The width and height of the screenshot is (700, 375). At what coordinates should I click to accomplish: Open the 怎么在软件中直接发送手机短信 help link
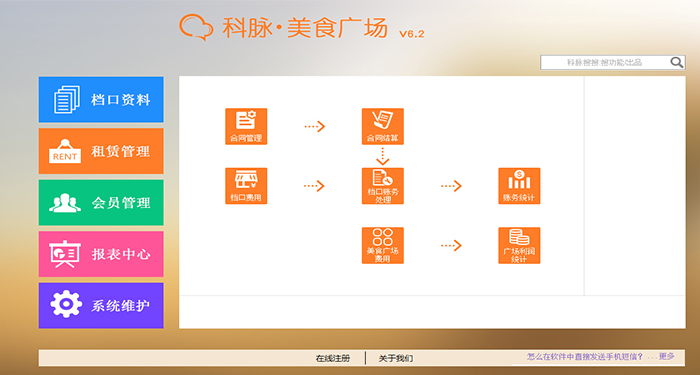585,357
